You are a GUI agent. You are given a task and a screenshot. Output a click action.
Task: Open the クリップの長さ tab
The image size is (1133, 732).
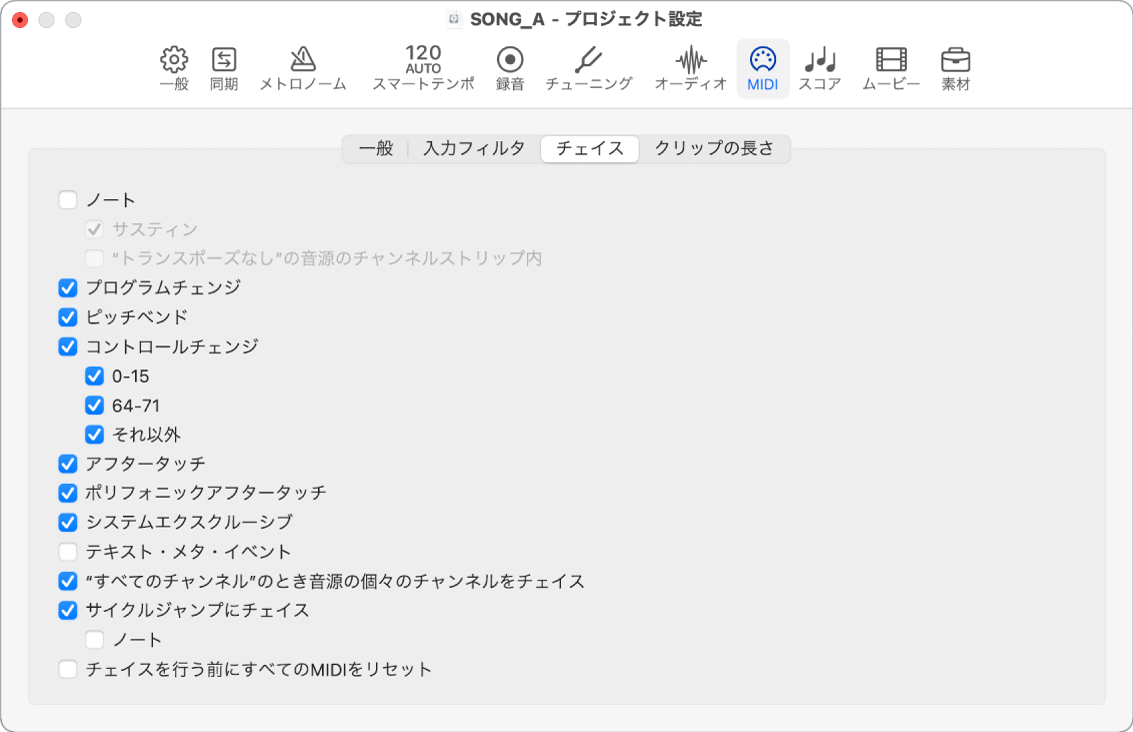(714, 146)
